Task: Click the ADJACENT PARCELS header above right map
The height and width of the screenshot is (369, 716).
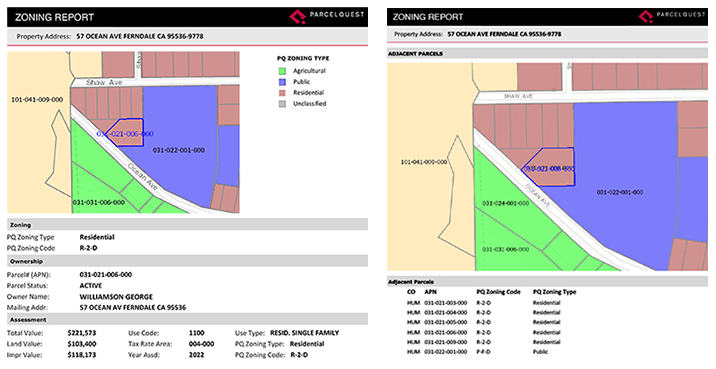Action: (547, 53)
